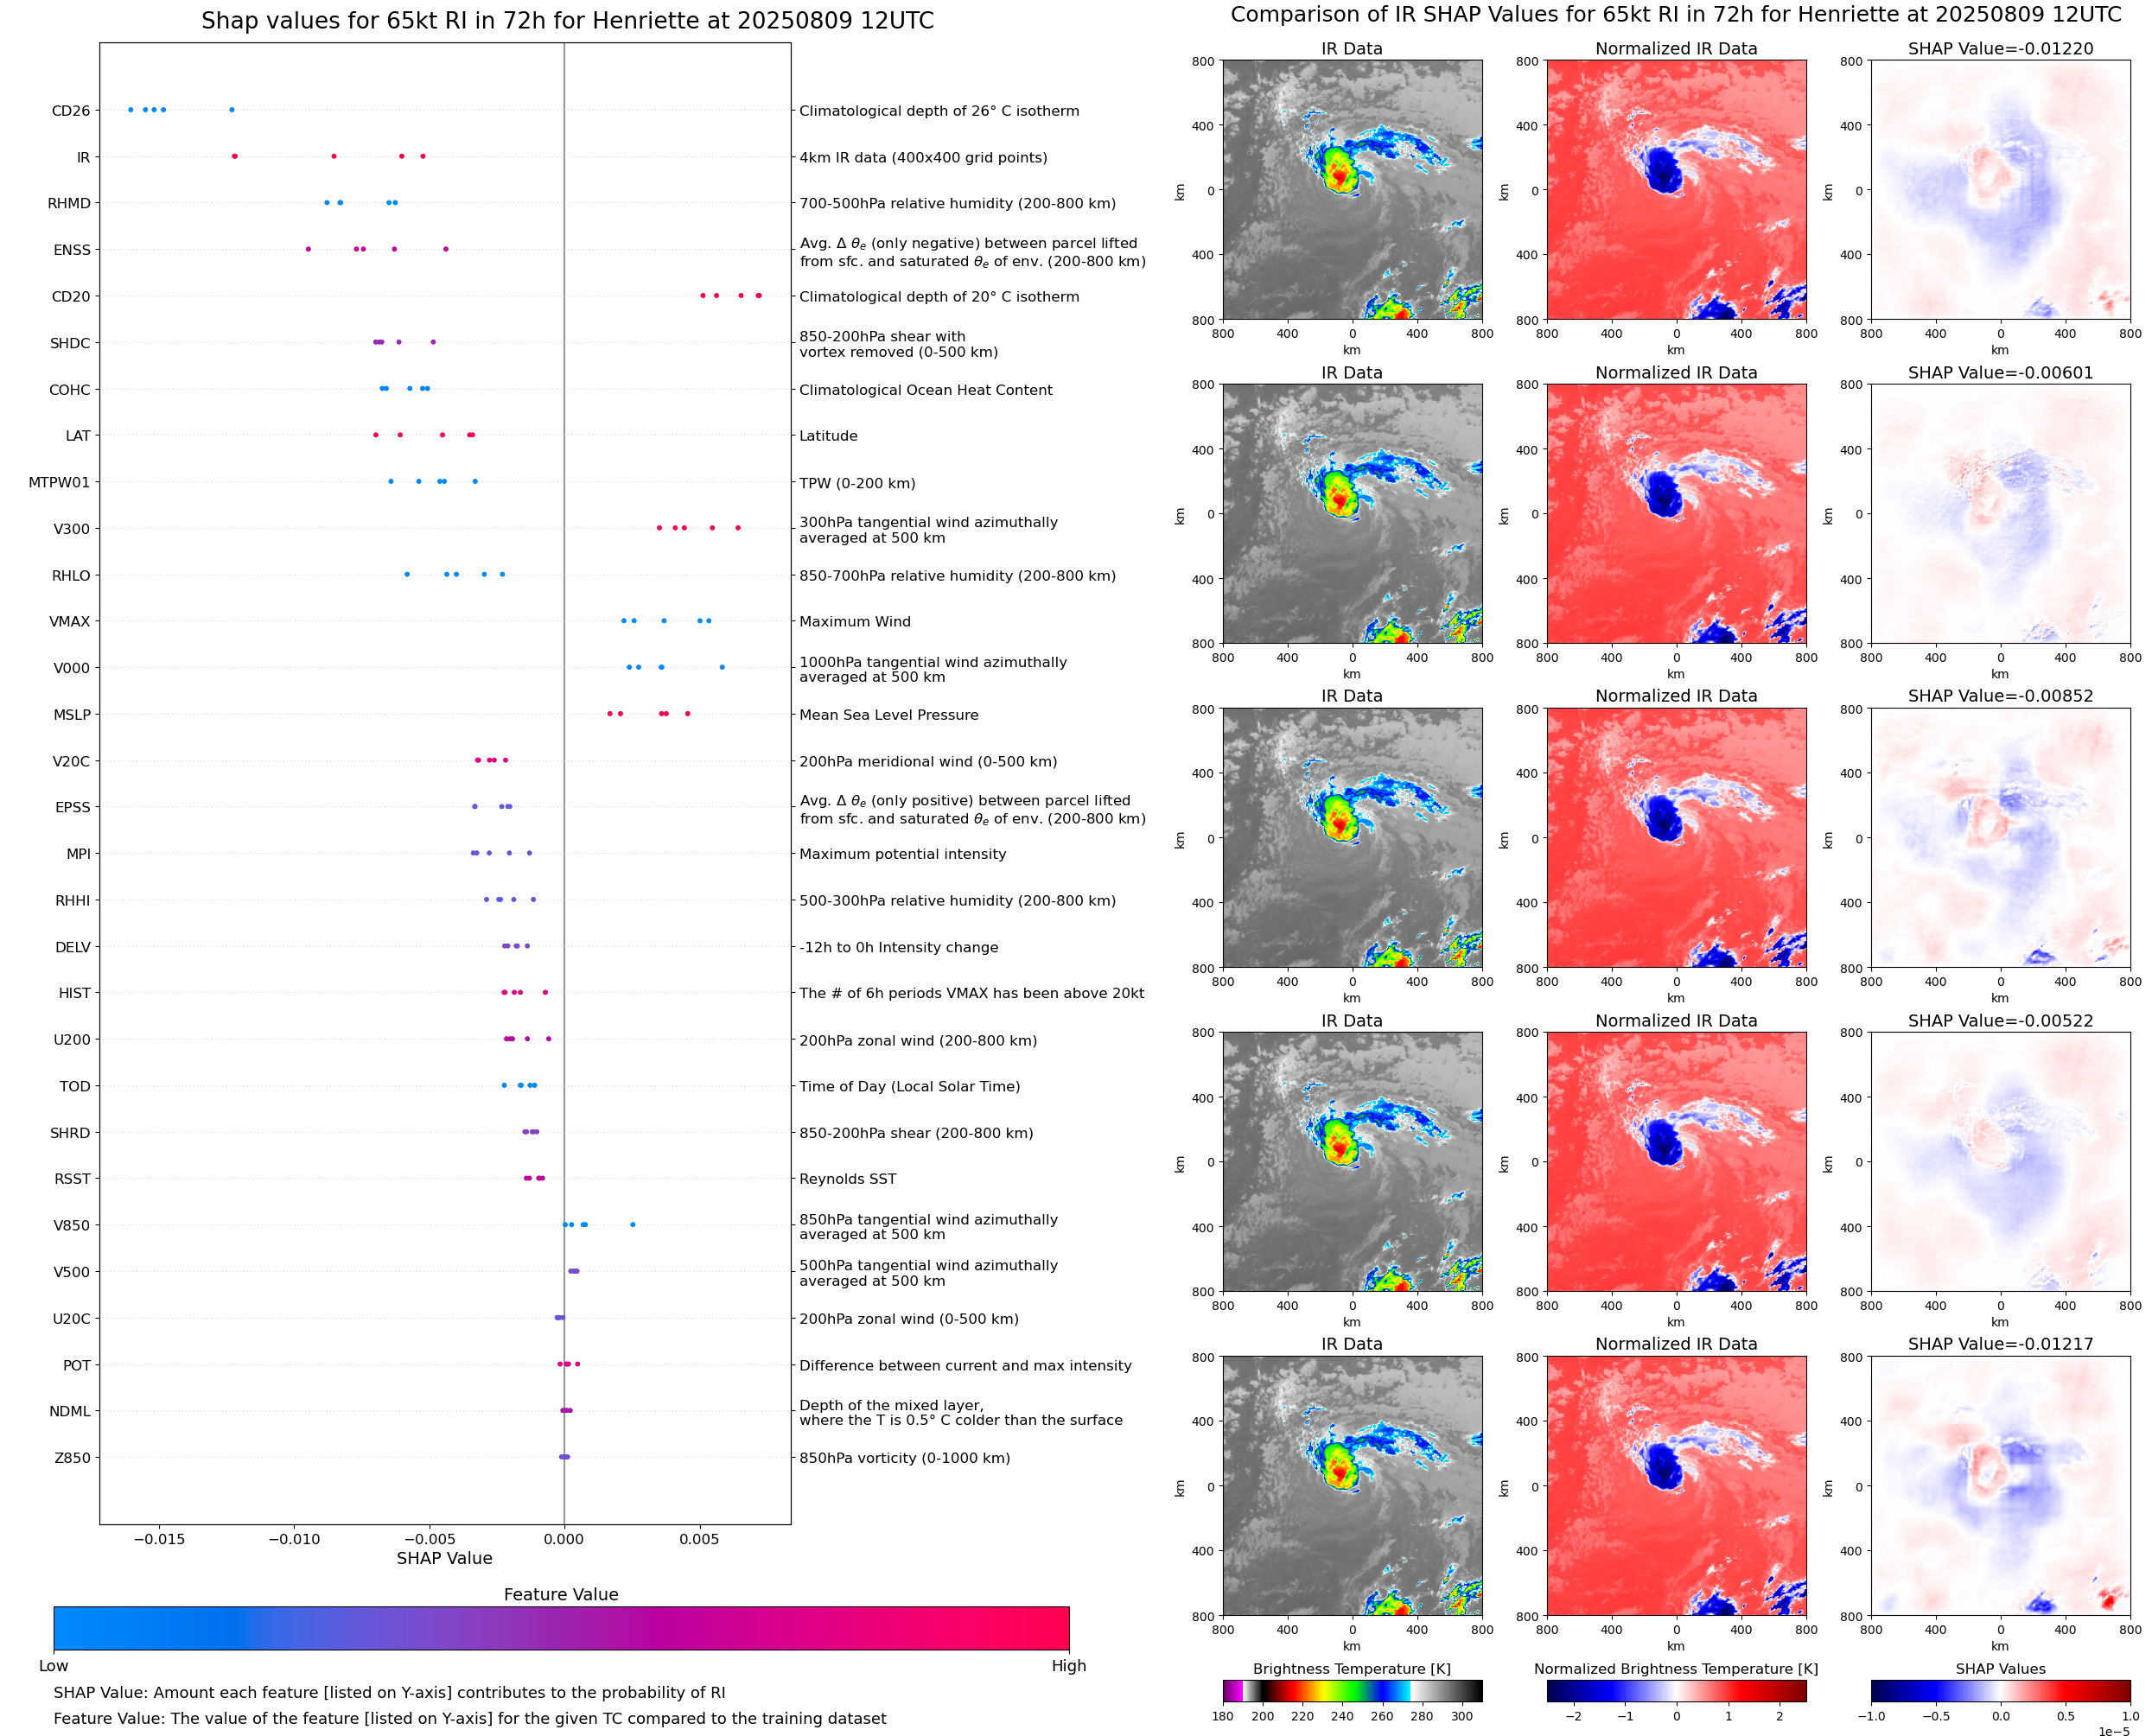The height and width of the screenshot is (1736, 2152).
Task: Click the 'Maximum Wind' description text
Action: tap(855, 622)
